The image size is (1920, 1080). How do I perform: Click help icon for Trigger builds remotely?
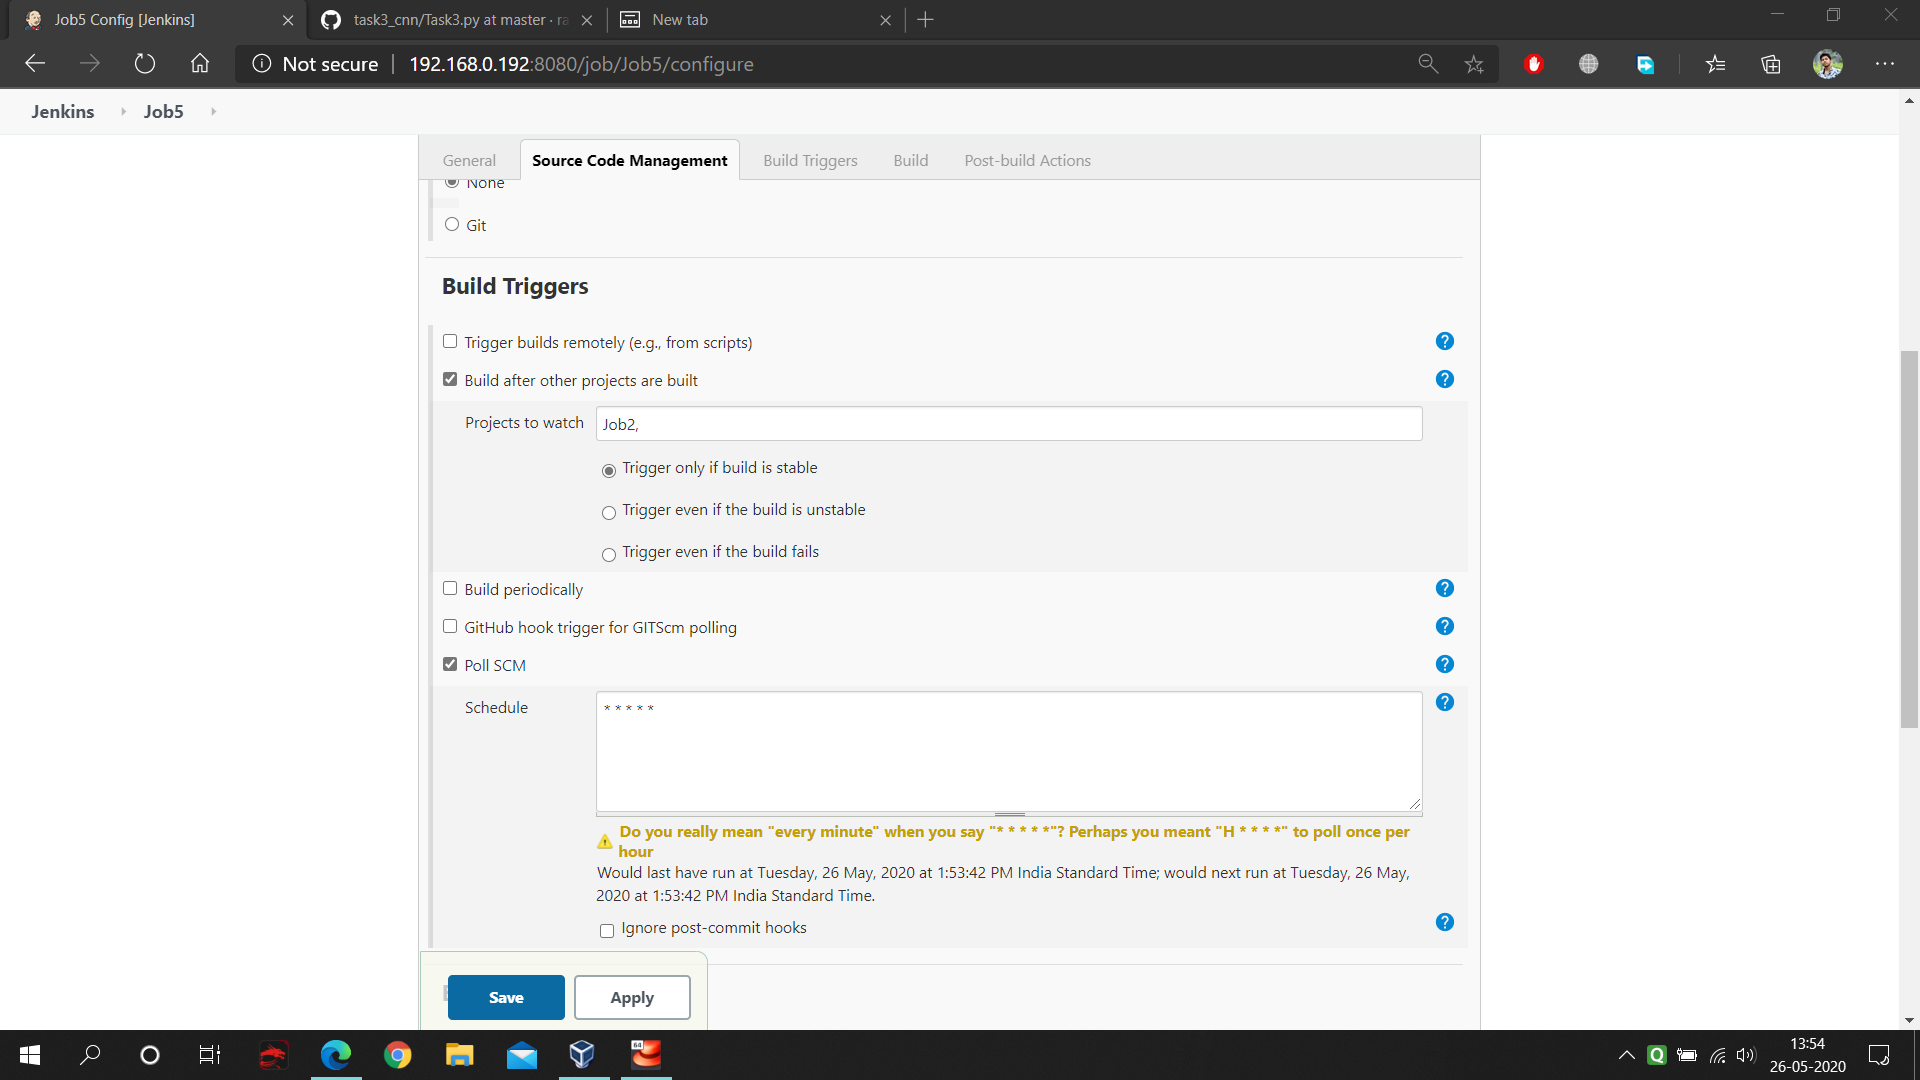(x=1444, y=342)
